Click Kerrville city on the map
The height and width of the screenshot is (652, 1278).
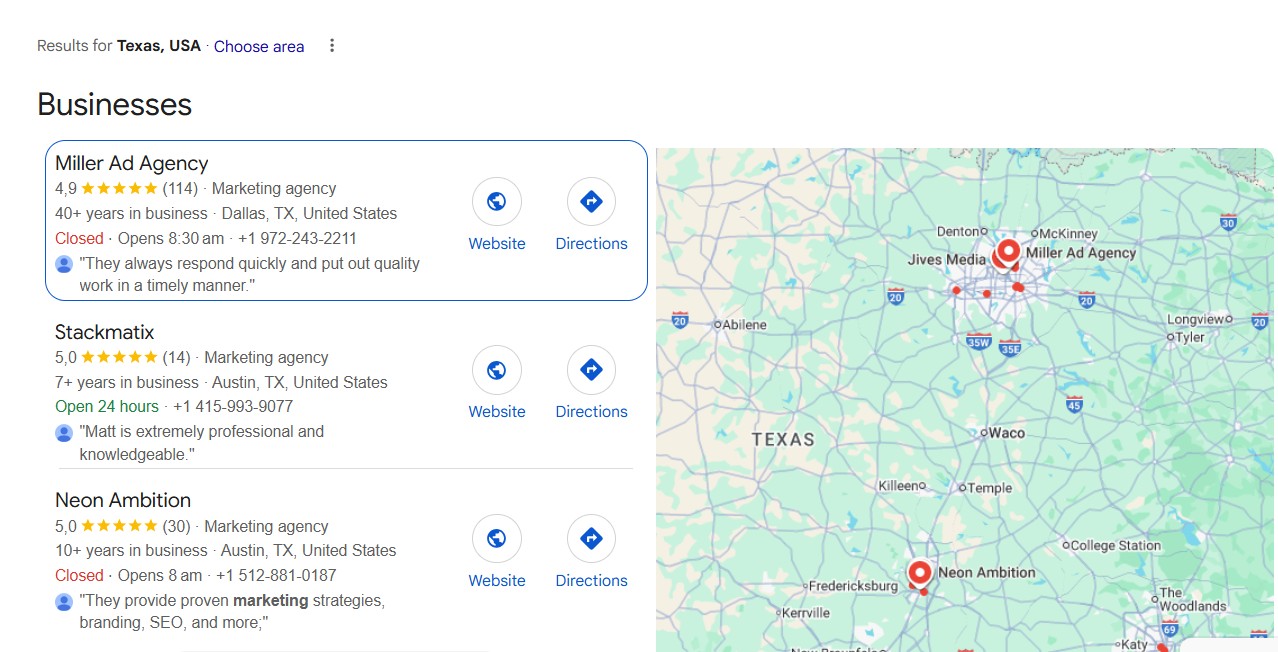(x=802, y=612)
